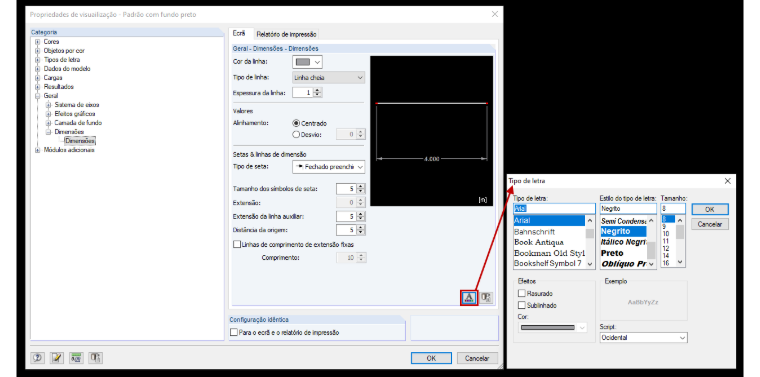
Task: Confirm with OK in Propriedades de visualização
Action: coord(431,358)
